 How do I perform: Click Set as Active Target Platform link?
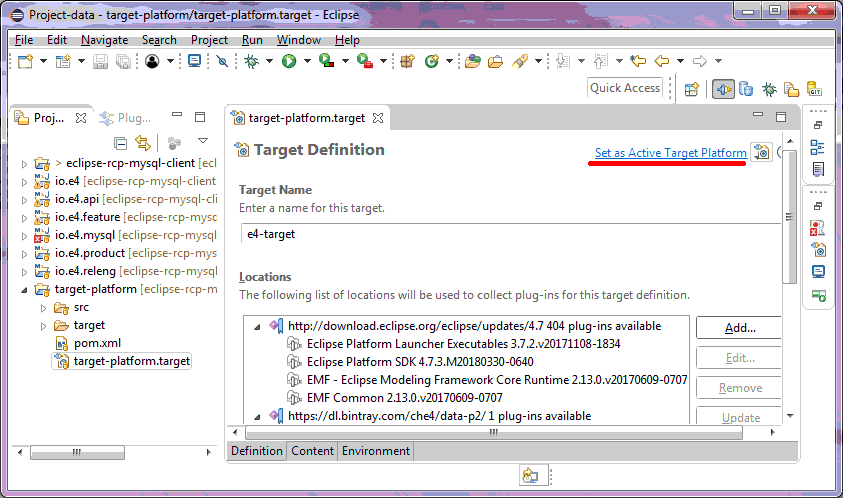[x=670, y=153]
